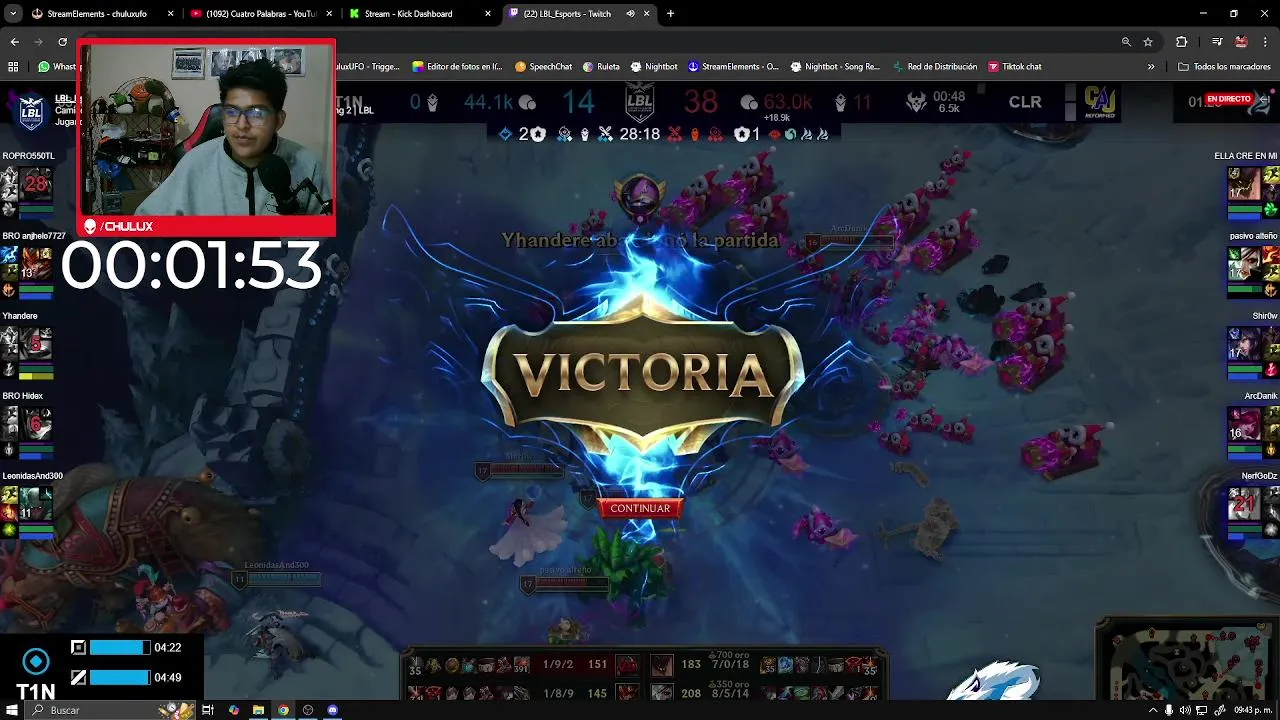Open Task View in taskbar

[x=208, y=710]
